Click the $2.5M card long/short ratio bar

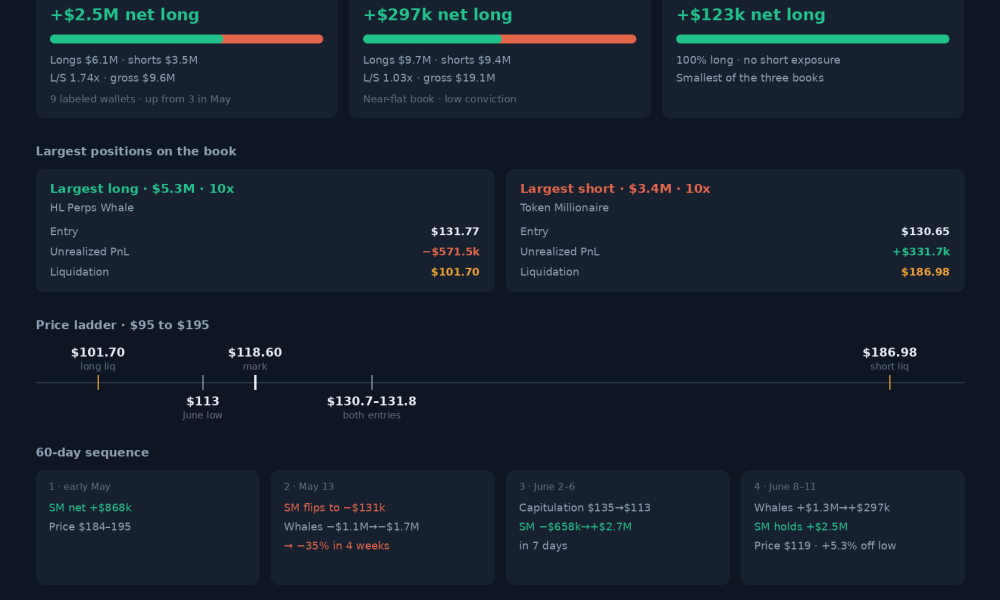pyautogui.click(x=186, y=39)
